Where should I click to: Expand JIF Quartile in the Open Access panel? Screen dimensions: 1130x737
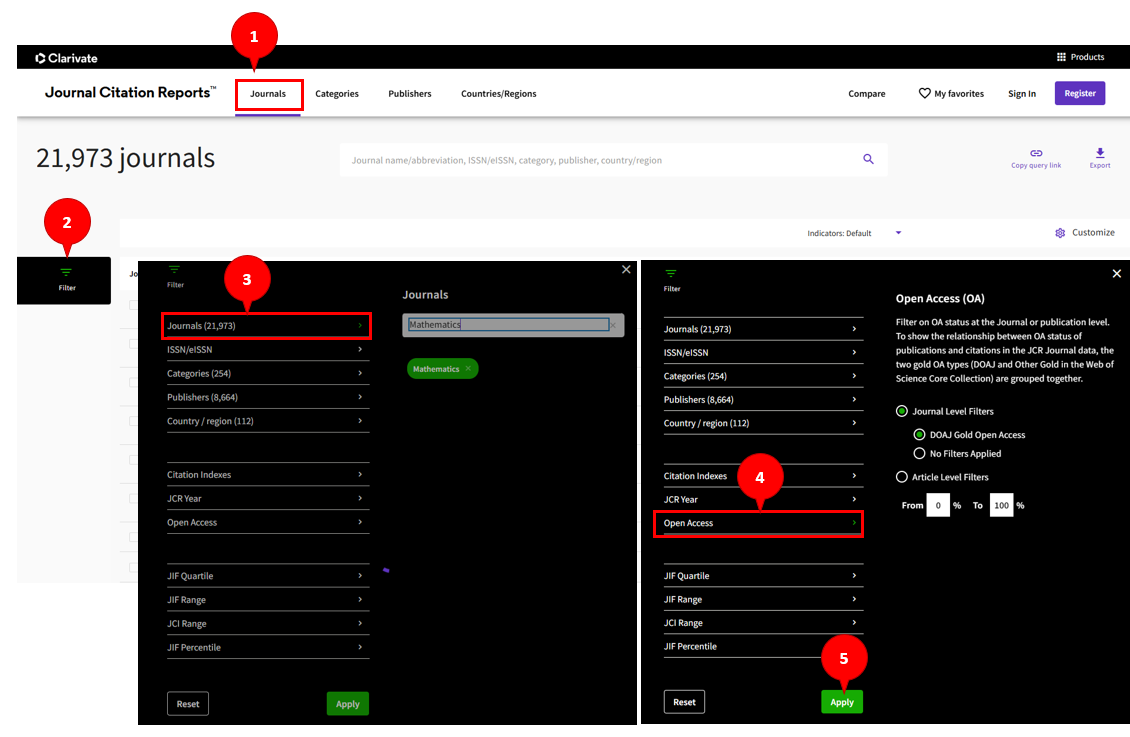point(763,576)
